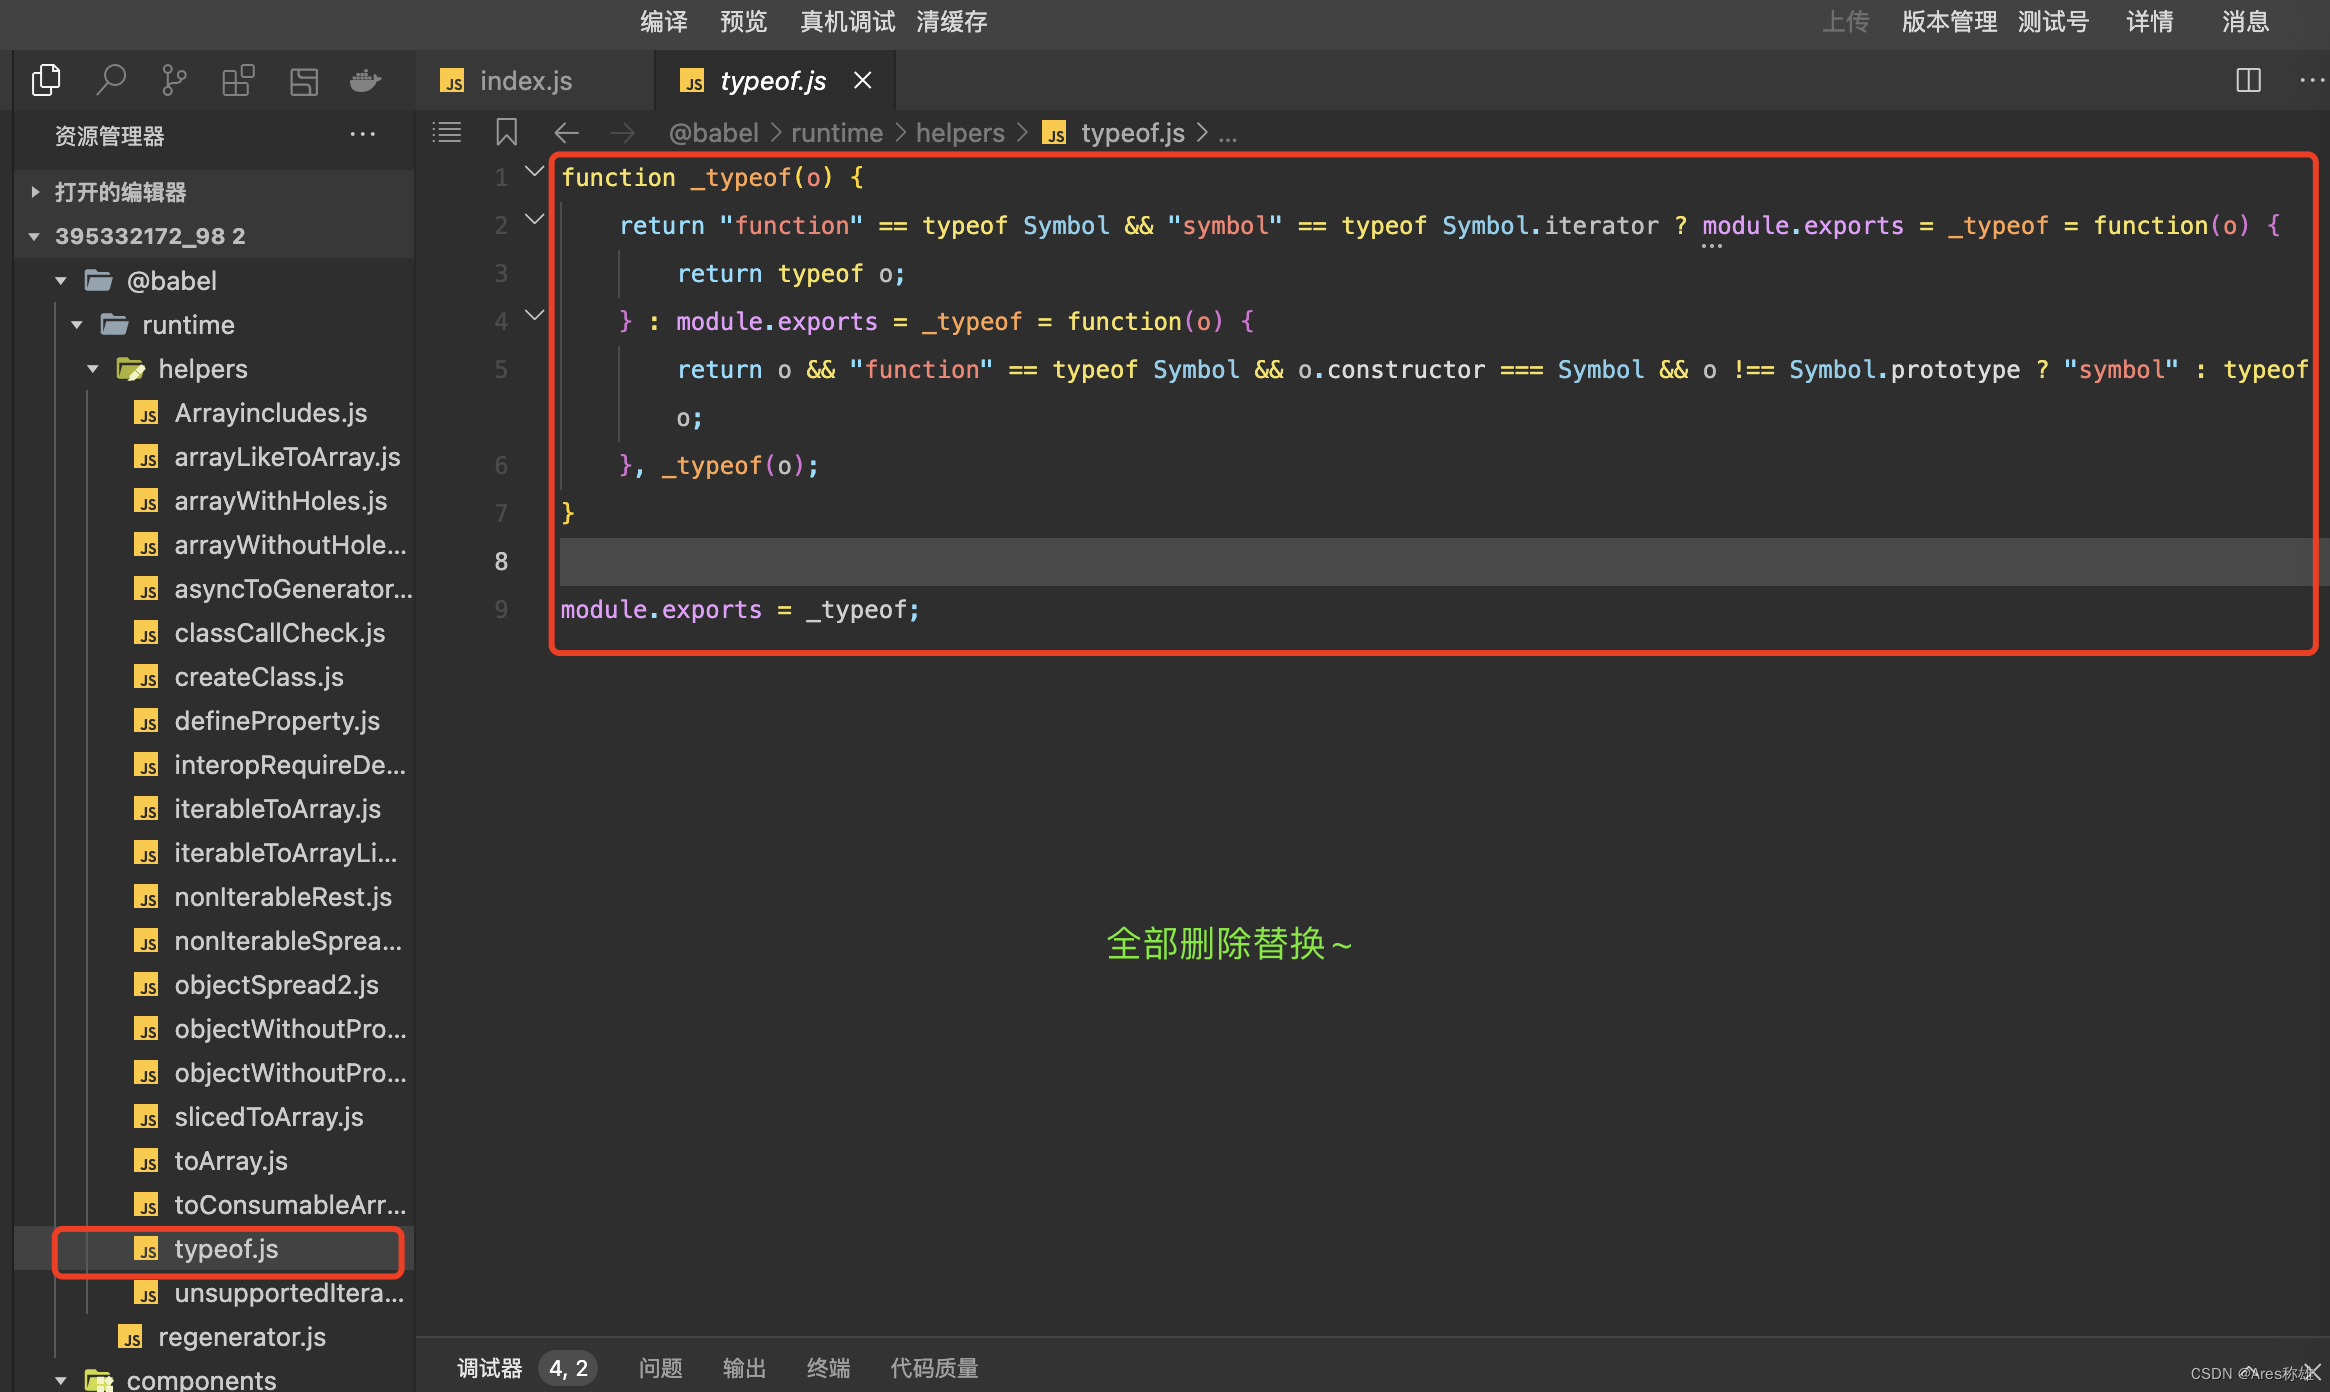Open regenerator.js file
Viewport: 2330px width, 1392px height.
pyautogui.click(x=214, y=1337)
